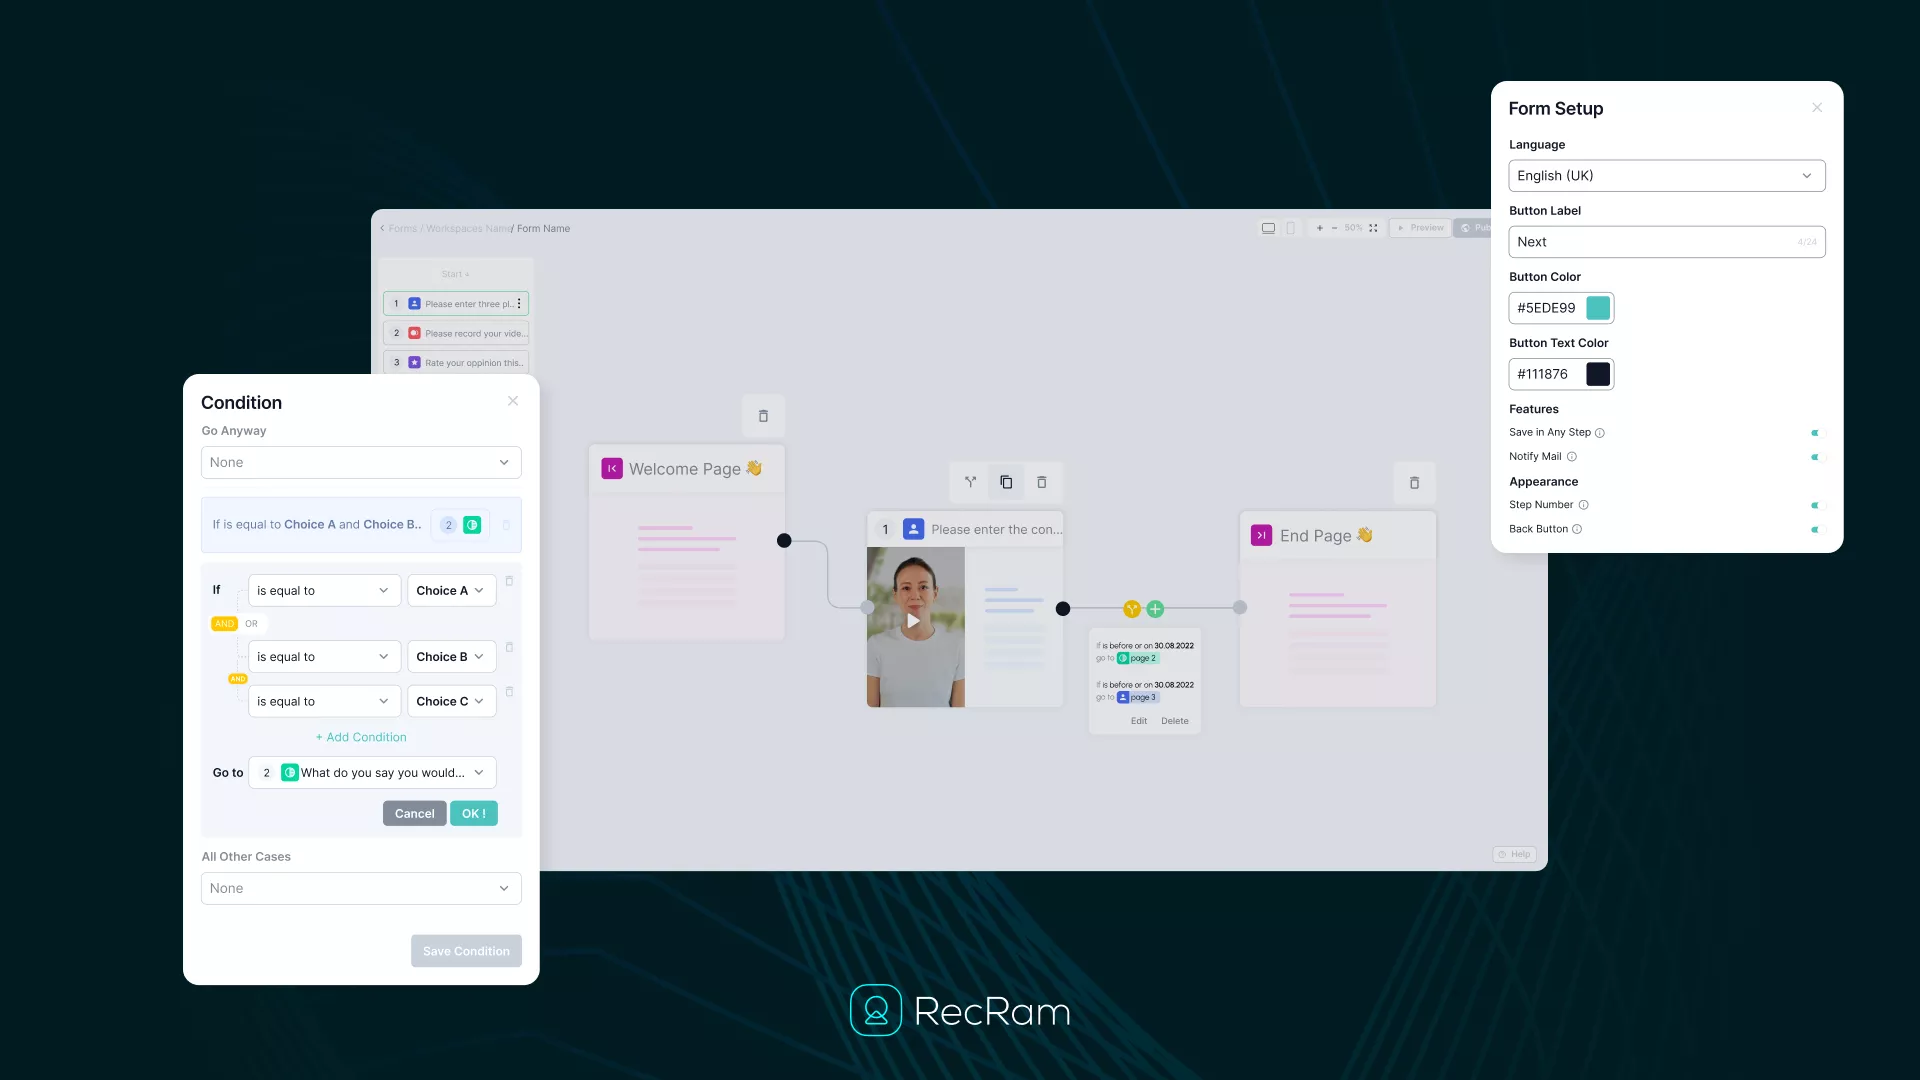Expand the Go Anyway dropdown
Viewport: 1920px width, 1080px height.
pos(361,463)
